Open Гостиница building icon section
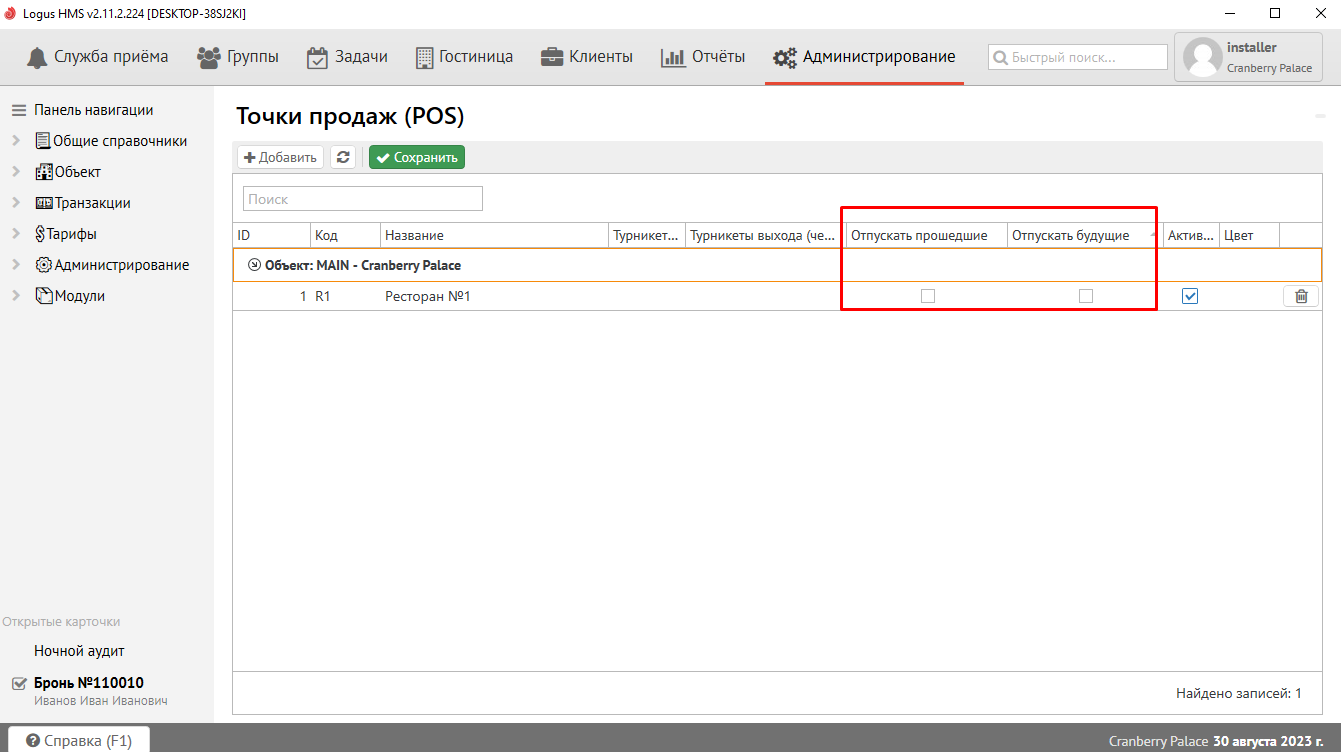 pyautogui.click(x=424, y=57)
